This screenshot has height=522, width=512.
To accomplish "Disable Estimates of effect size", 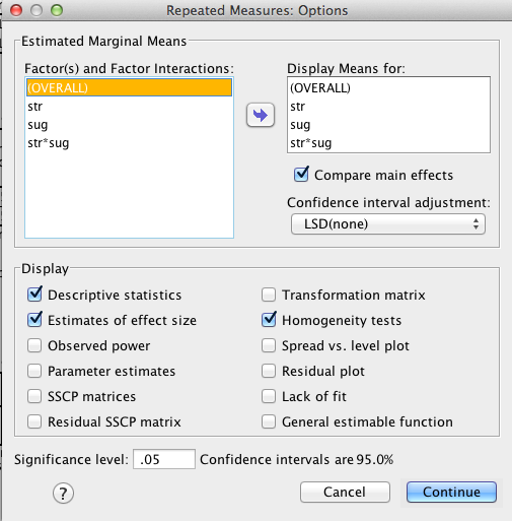I will 35,320.
